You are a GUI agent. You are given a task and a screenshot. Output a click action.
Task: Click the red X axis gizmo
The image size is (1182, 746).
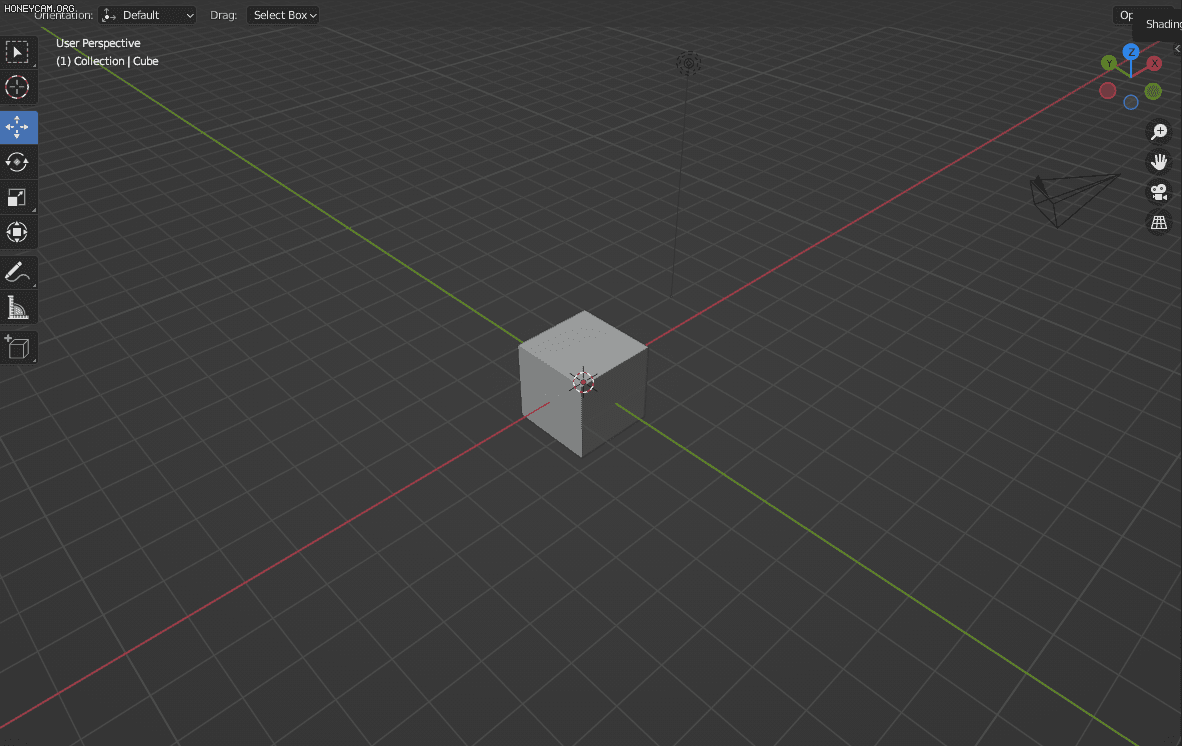point(1154,63)
